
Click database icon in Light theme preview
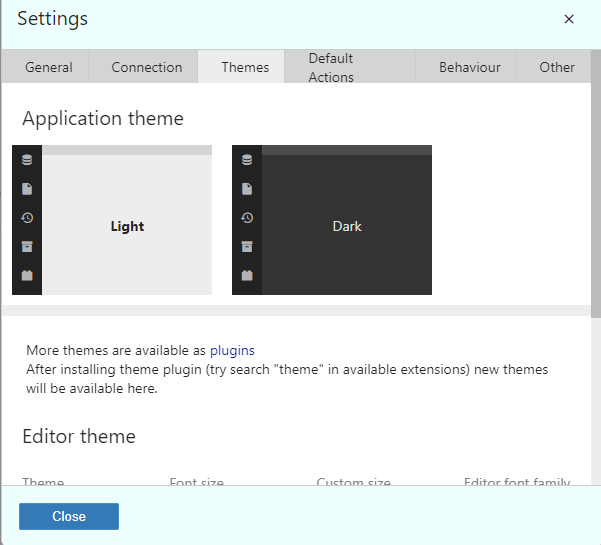pos(27,159)
